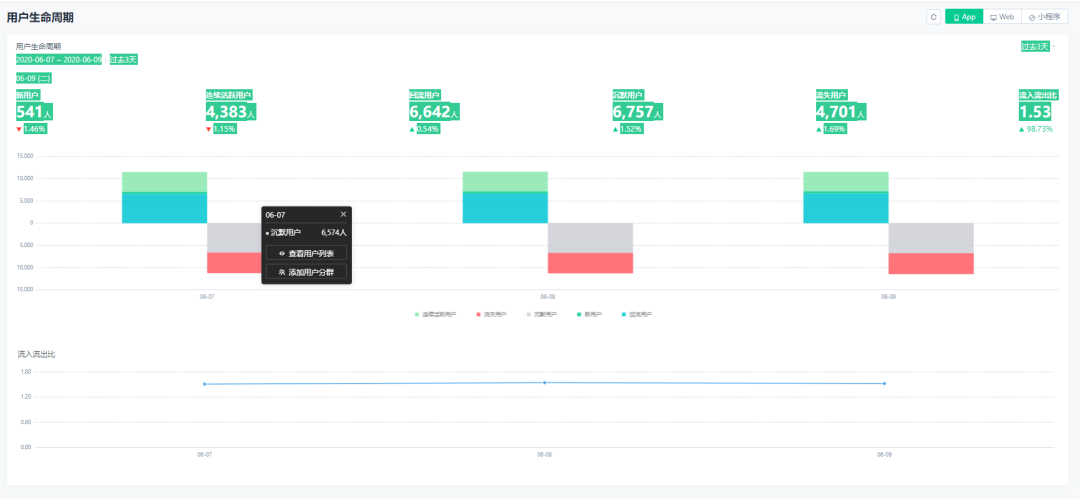Open the 过去3天 date range dropdown
Image resolution: width=1080 pixels, height=499 pixels.
click(1038, 46)
